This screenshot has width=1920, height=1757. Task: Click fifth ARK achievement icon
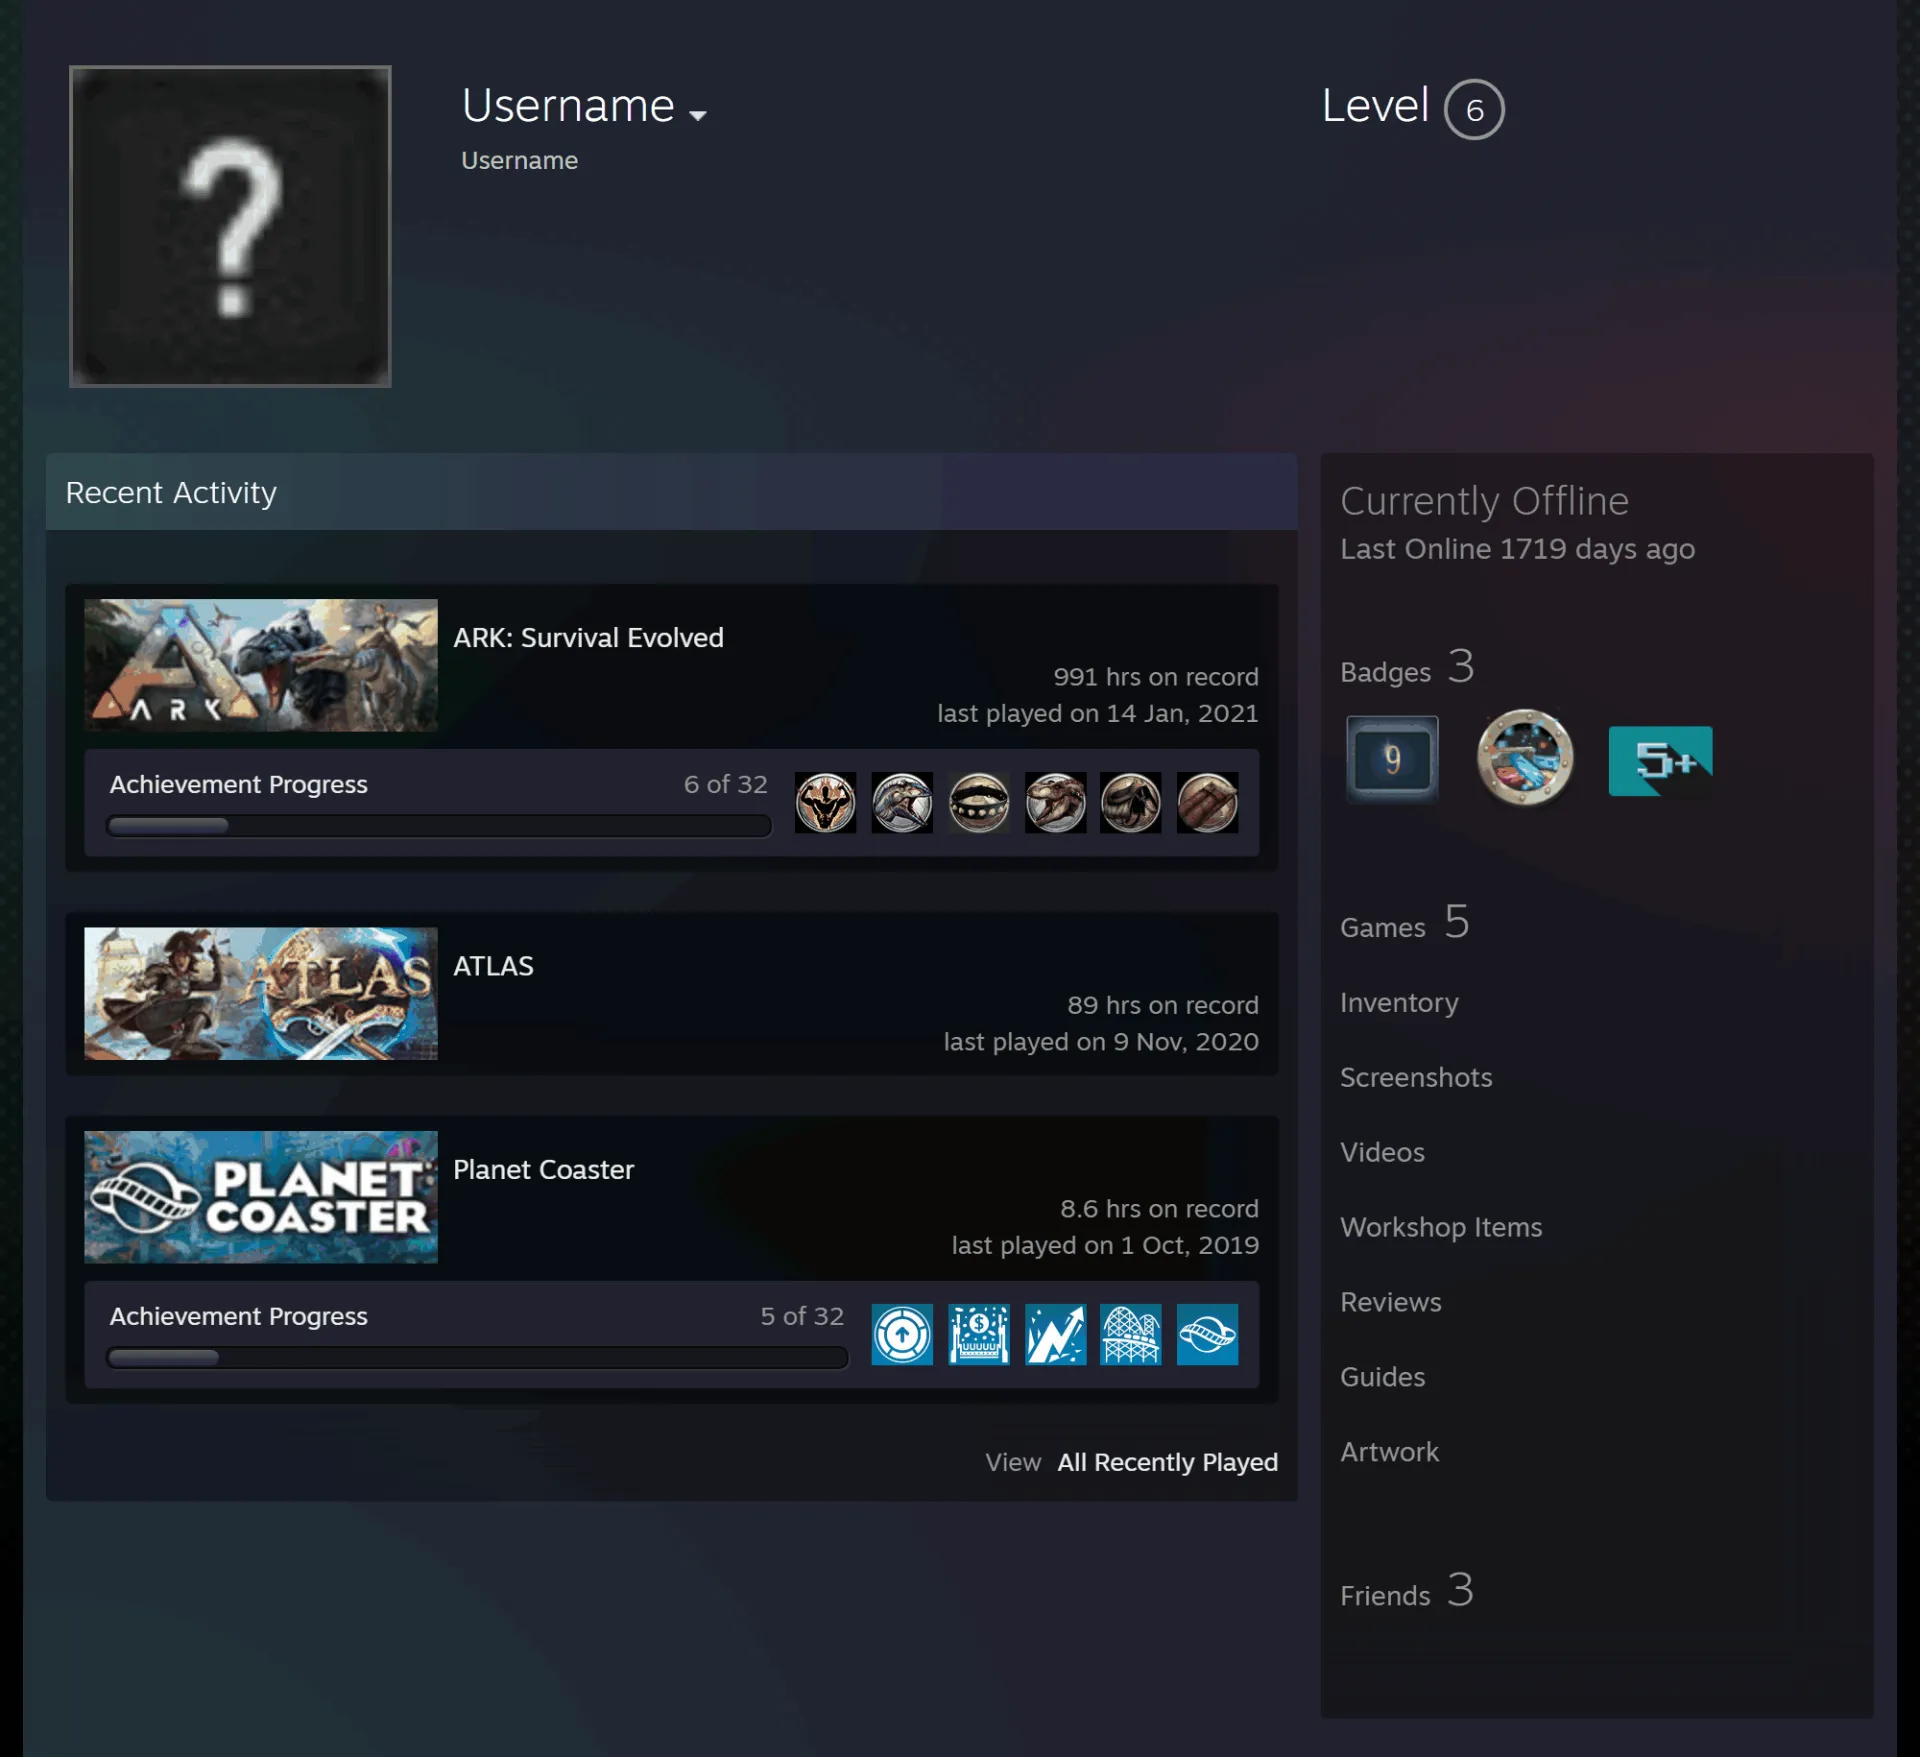(1131, 802)
